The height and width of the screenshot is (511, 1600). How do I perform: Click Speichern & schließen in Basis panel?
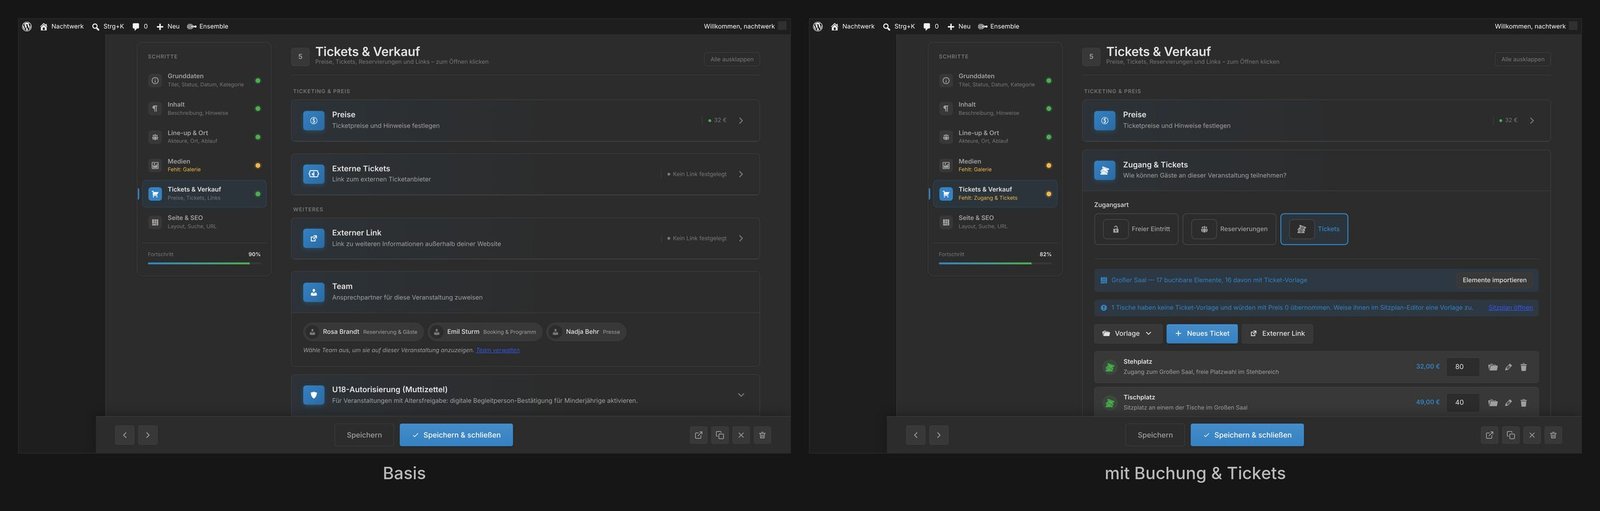coord(456,435)
